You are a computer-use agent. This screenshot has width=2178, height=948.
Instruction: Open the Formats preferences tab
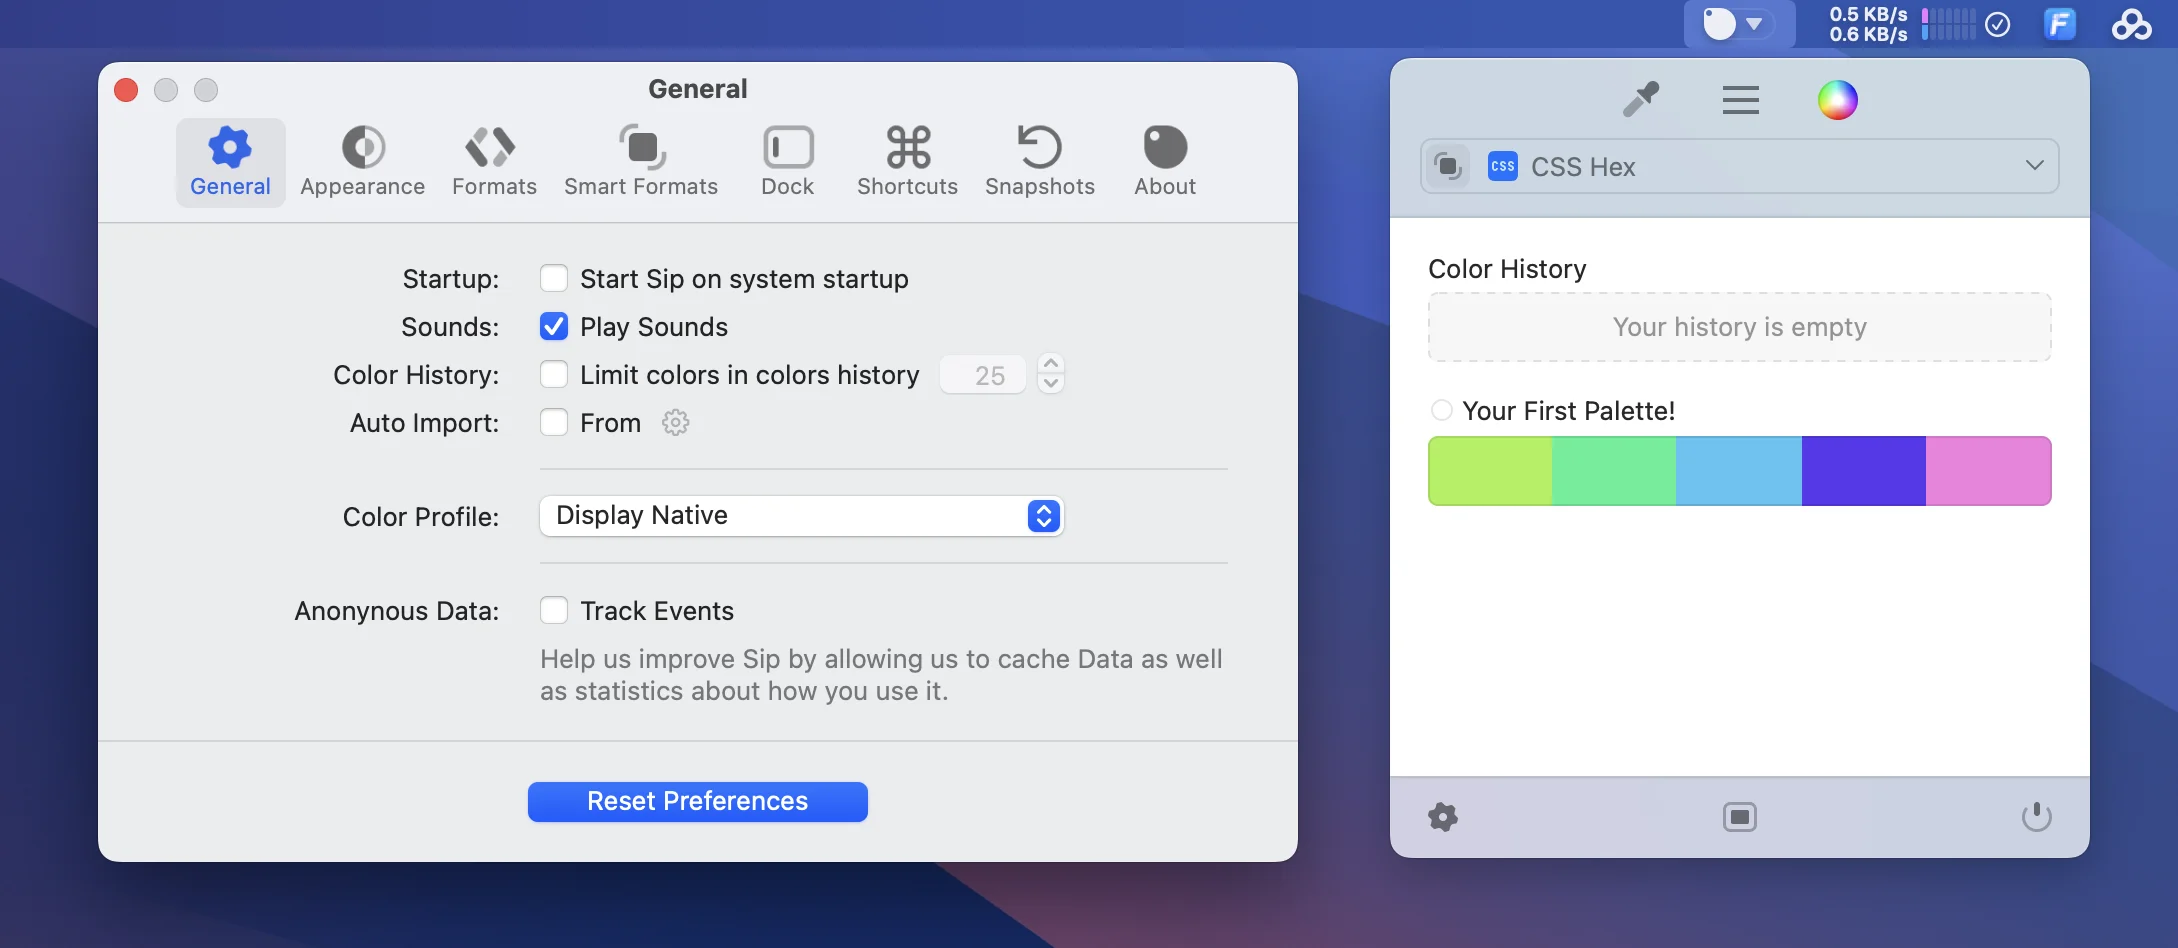(x=494, y=163)
